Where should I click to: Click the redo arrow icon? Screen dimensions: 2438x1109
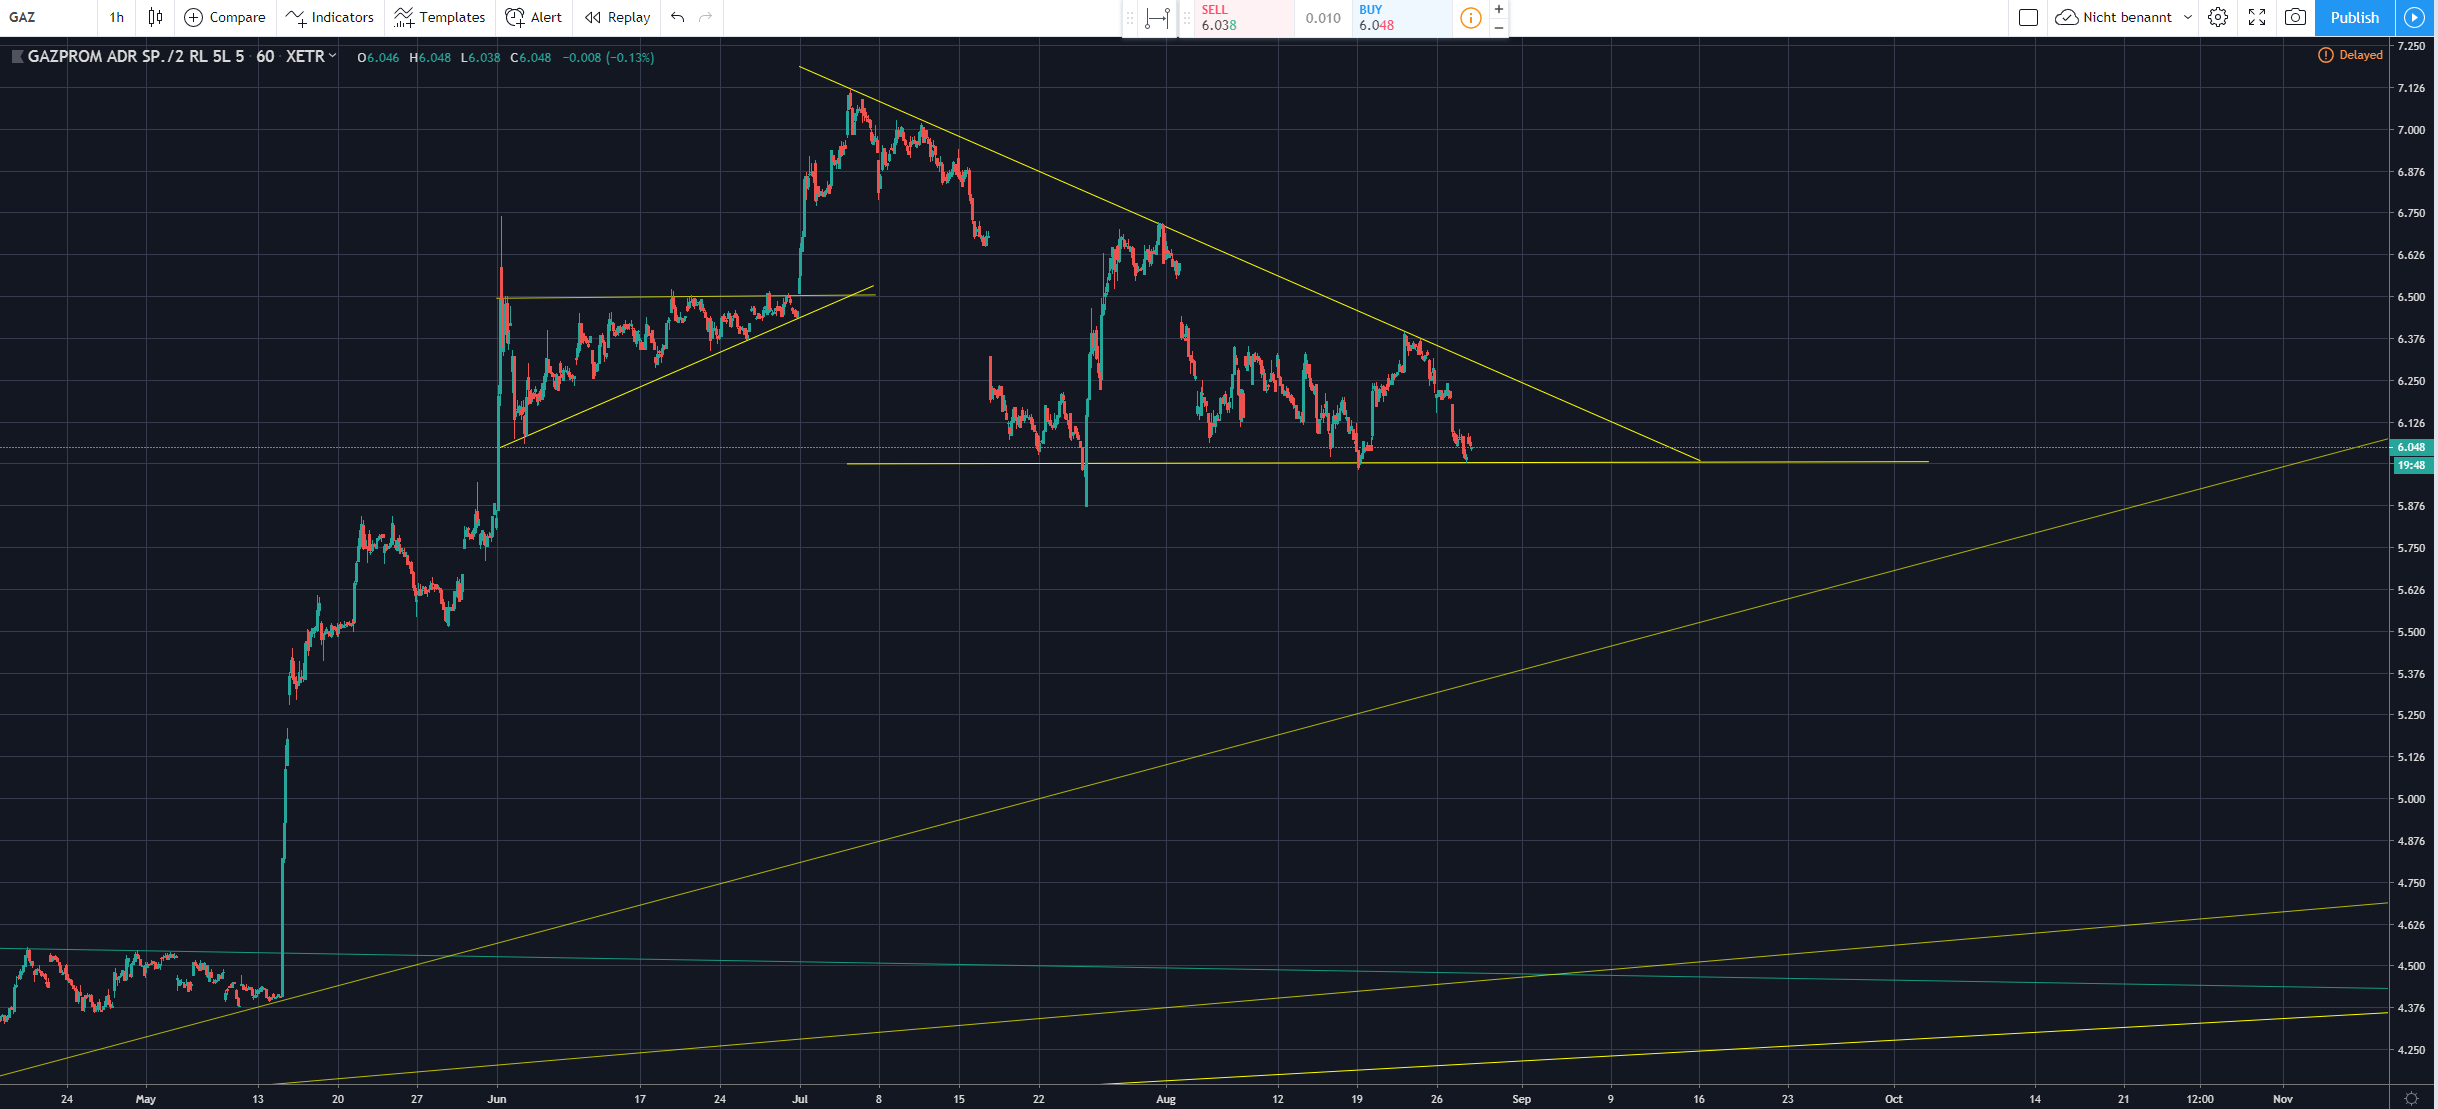coord(705,17)
